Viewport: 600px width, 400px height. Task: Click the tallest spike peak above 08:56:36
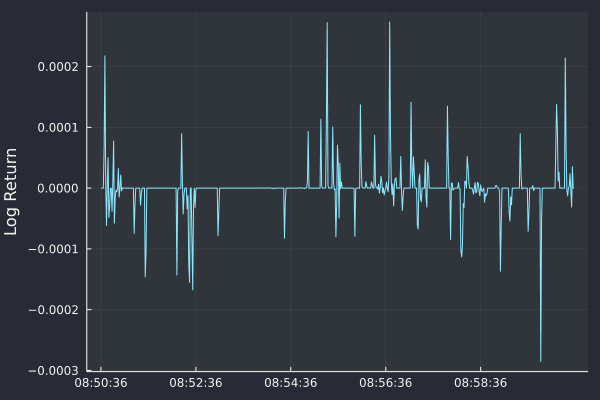point(389,23)
